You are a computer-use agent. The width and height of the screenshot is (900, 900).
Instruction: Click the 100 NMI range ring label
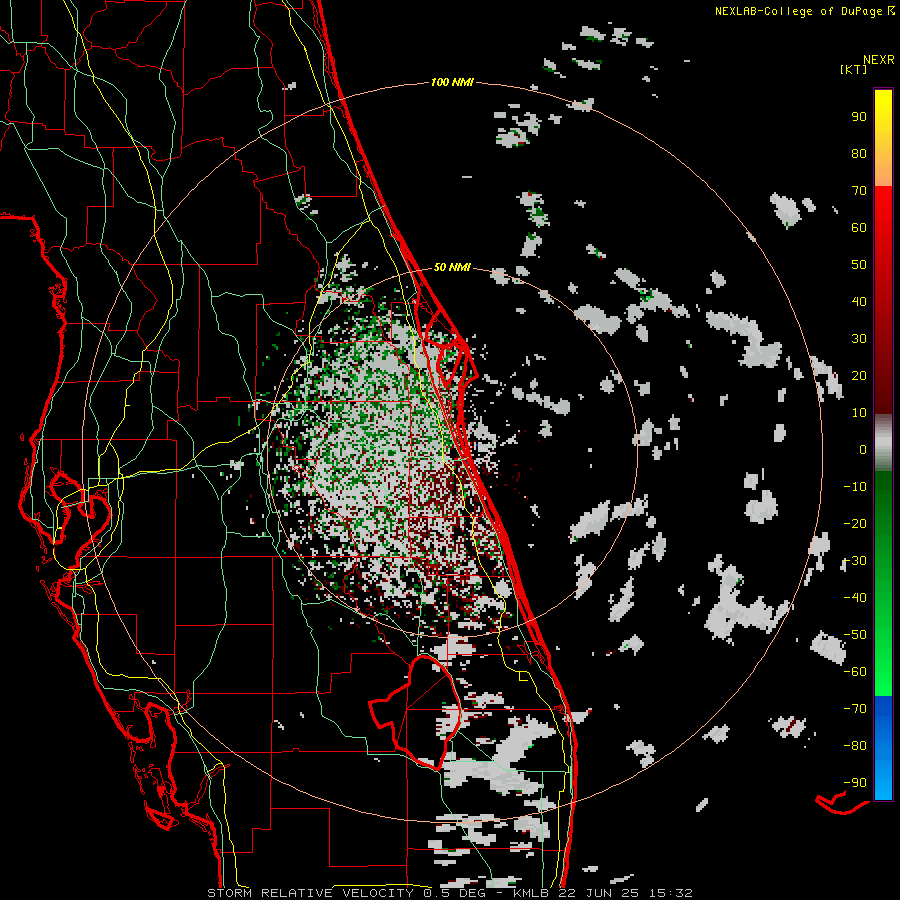(x=452, y=83)
